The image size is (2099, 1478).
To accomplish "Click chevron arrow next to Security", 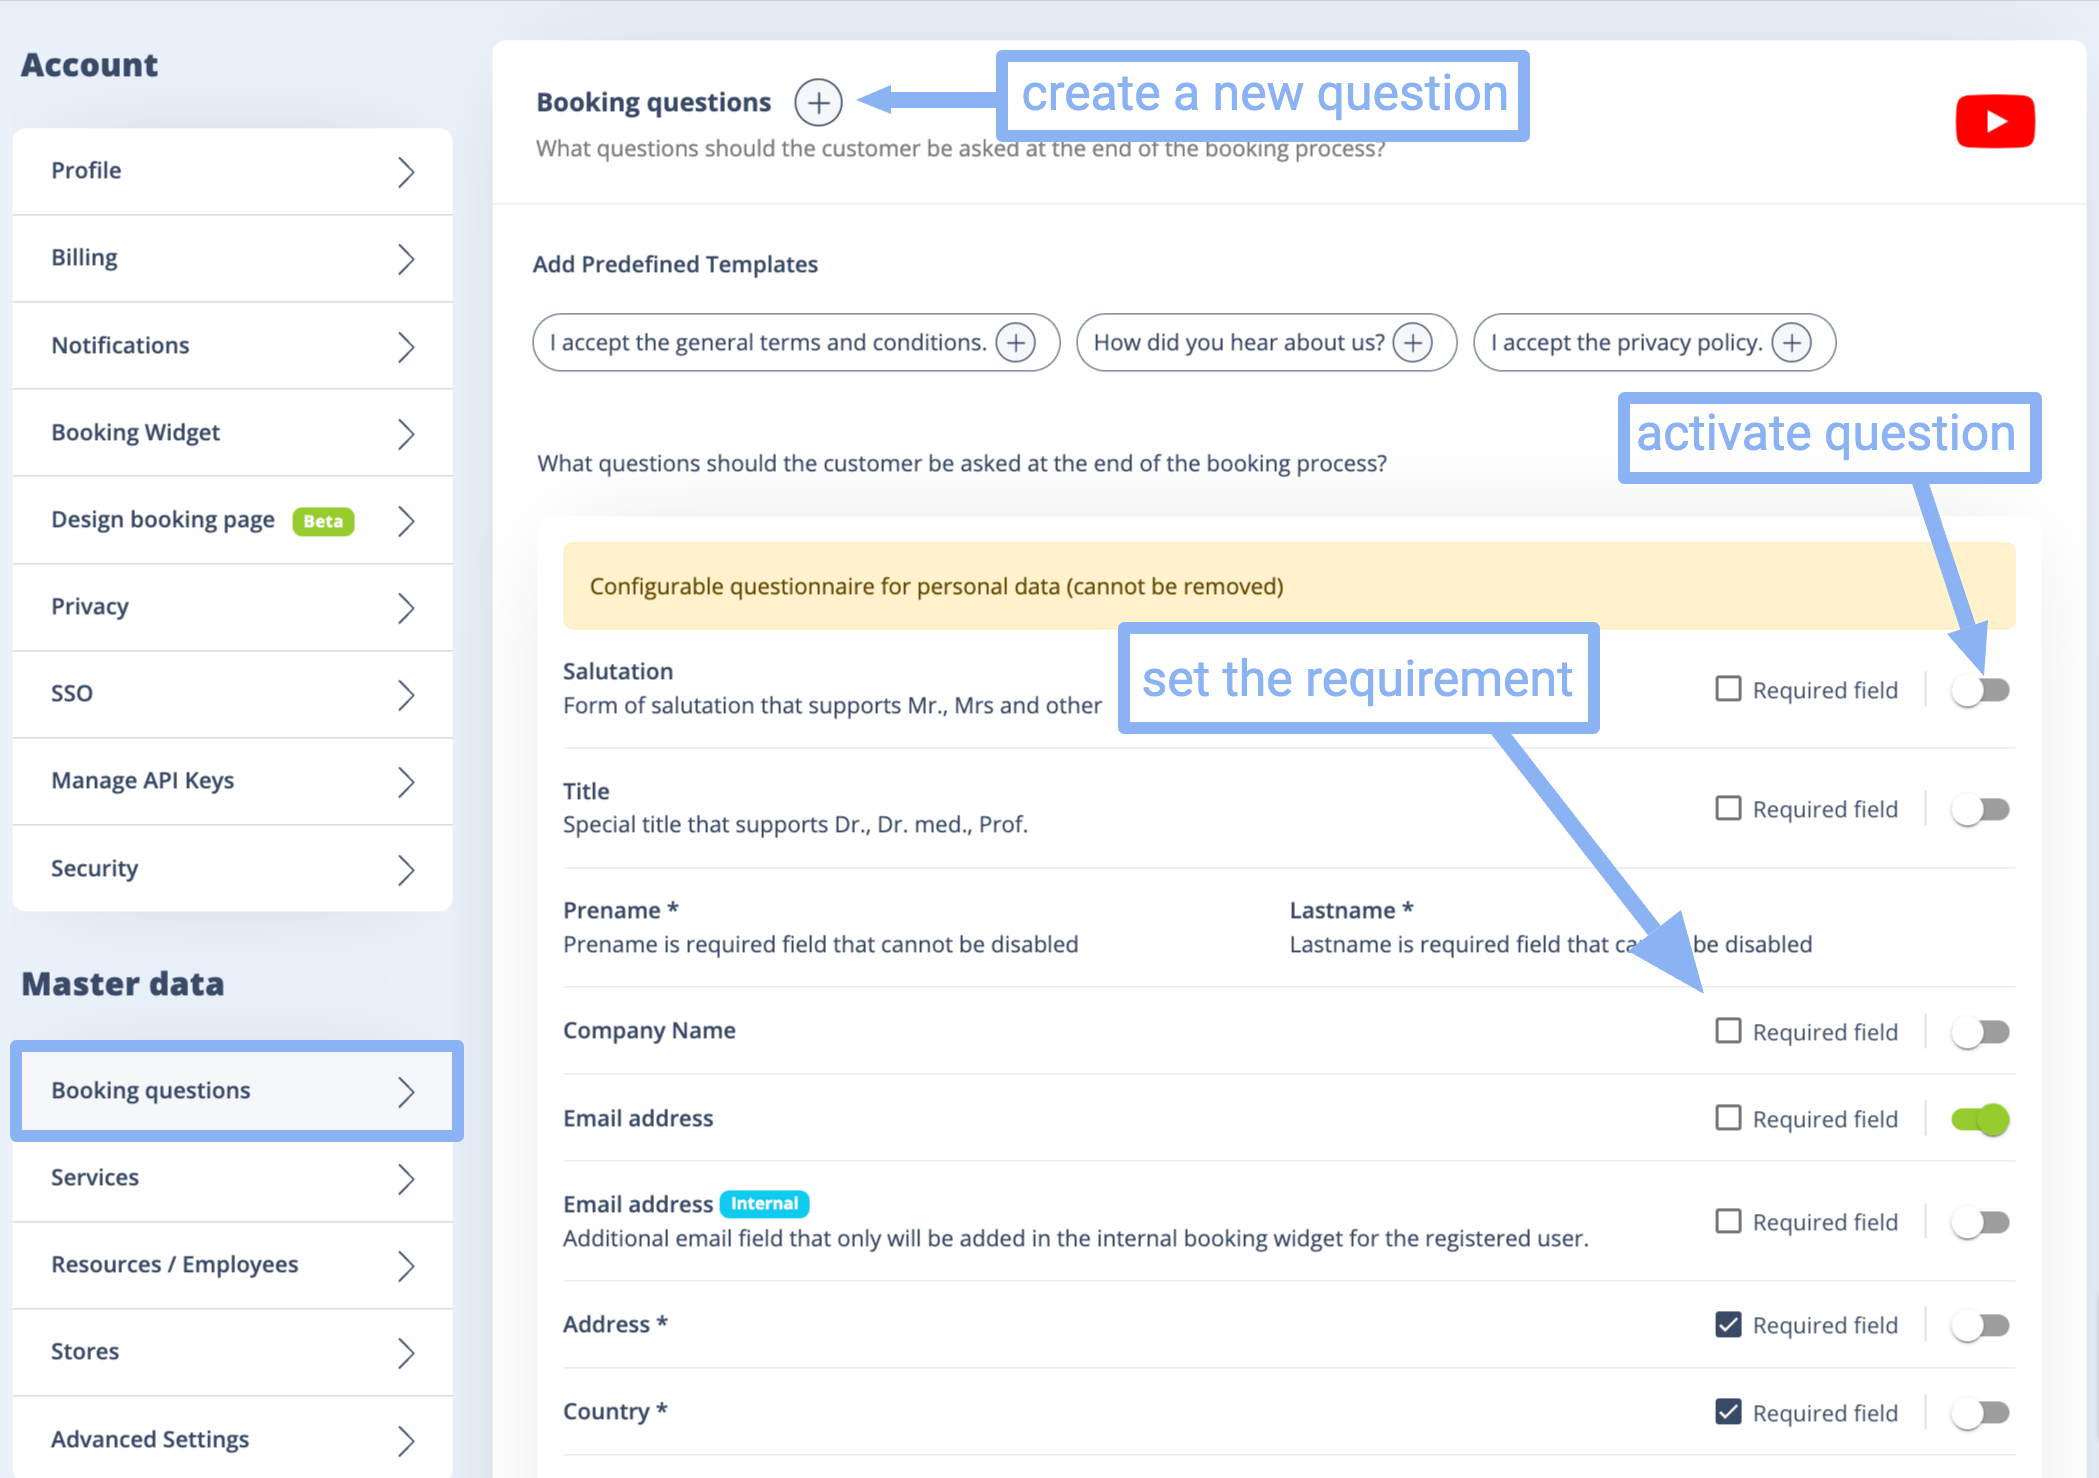I will click(x=405, y=869).
